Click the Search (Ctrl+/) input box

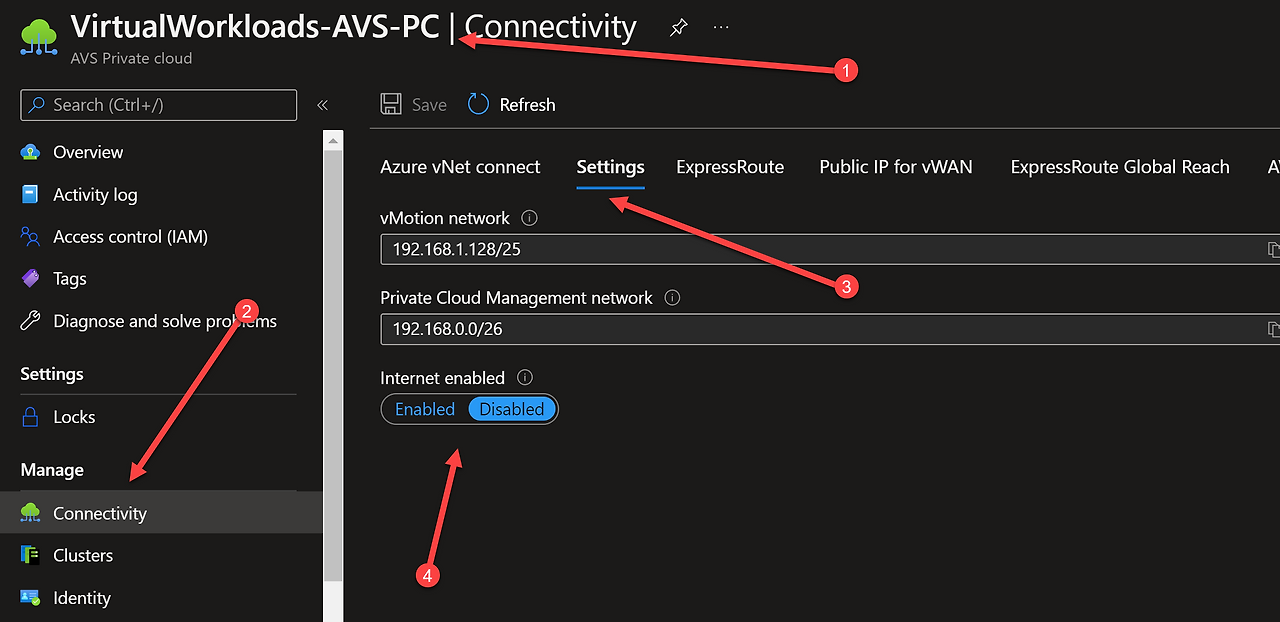point(158,105)
